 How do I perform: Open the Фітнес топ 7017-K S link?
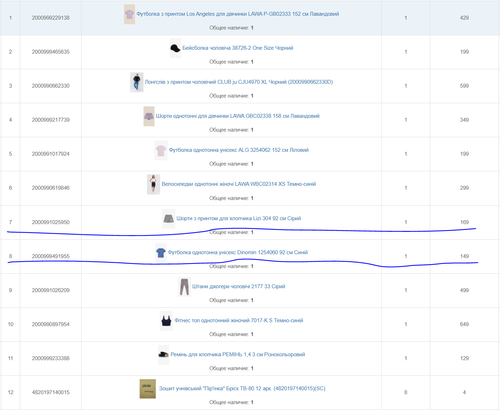(x=239, y=320)
